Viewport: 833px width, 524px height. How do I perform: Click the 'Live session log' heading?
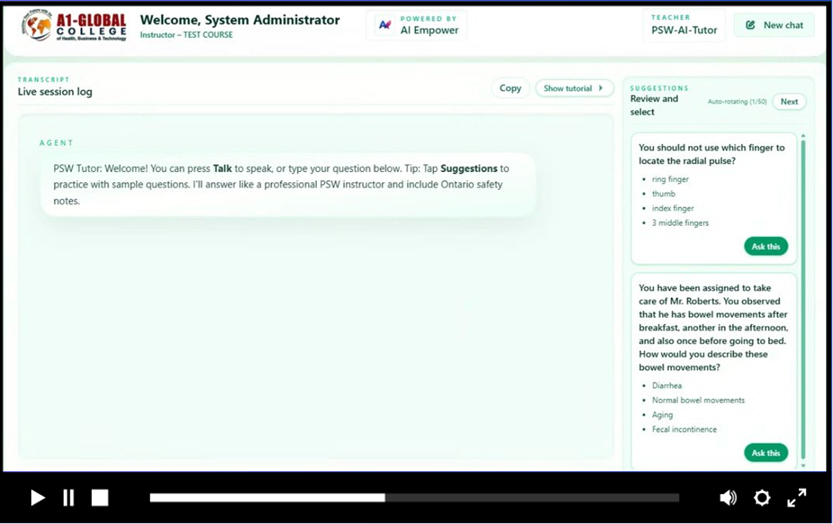point(55,91)
